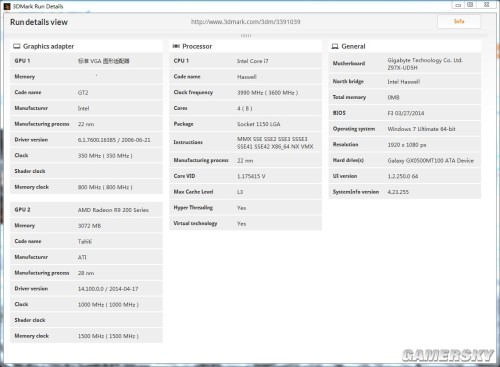This screenshot has width=500, height=367.
Task: Click the Processor section header
Action: [x=245, y=46]
